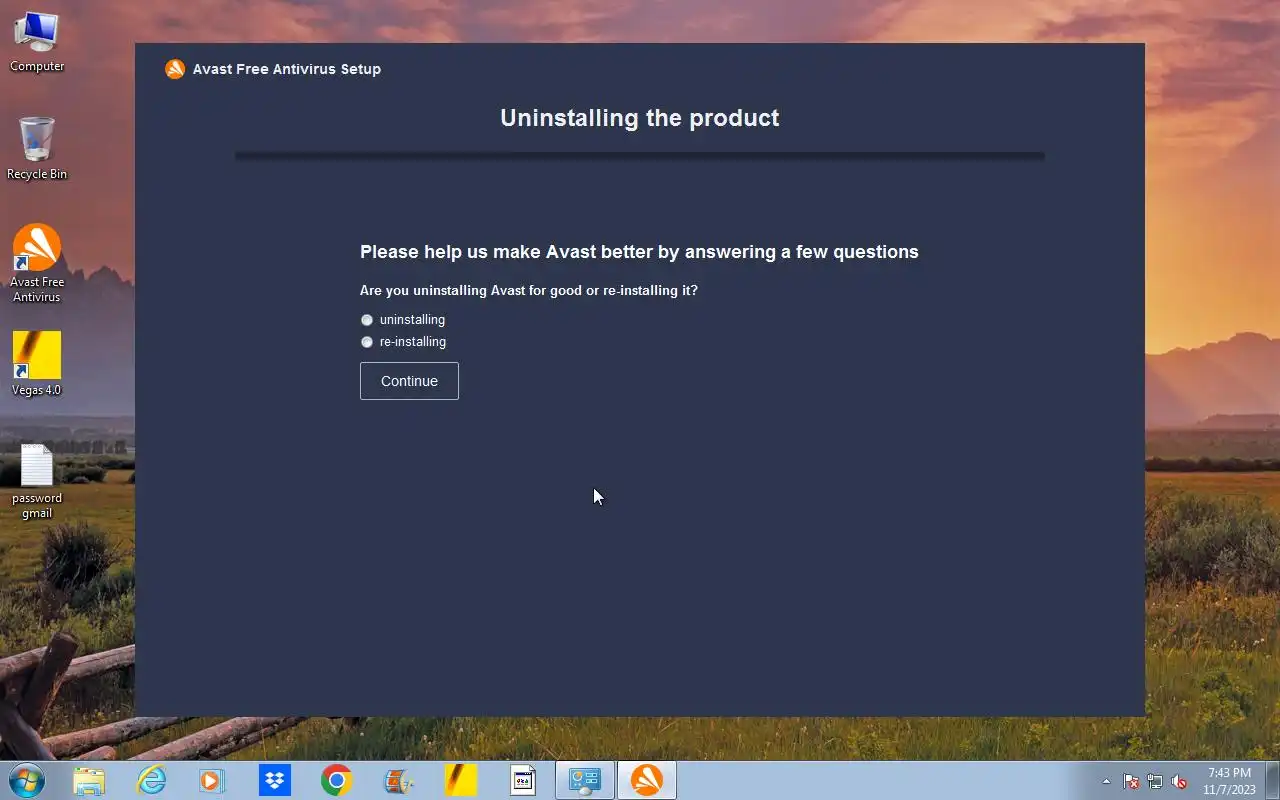The height and width of the screenshot is (800, 1280).
Task: Open Dropbox from the taskbar
Action: (274, 780)
